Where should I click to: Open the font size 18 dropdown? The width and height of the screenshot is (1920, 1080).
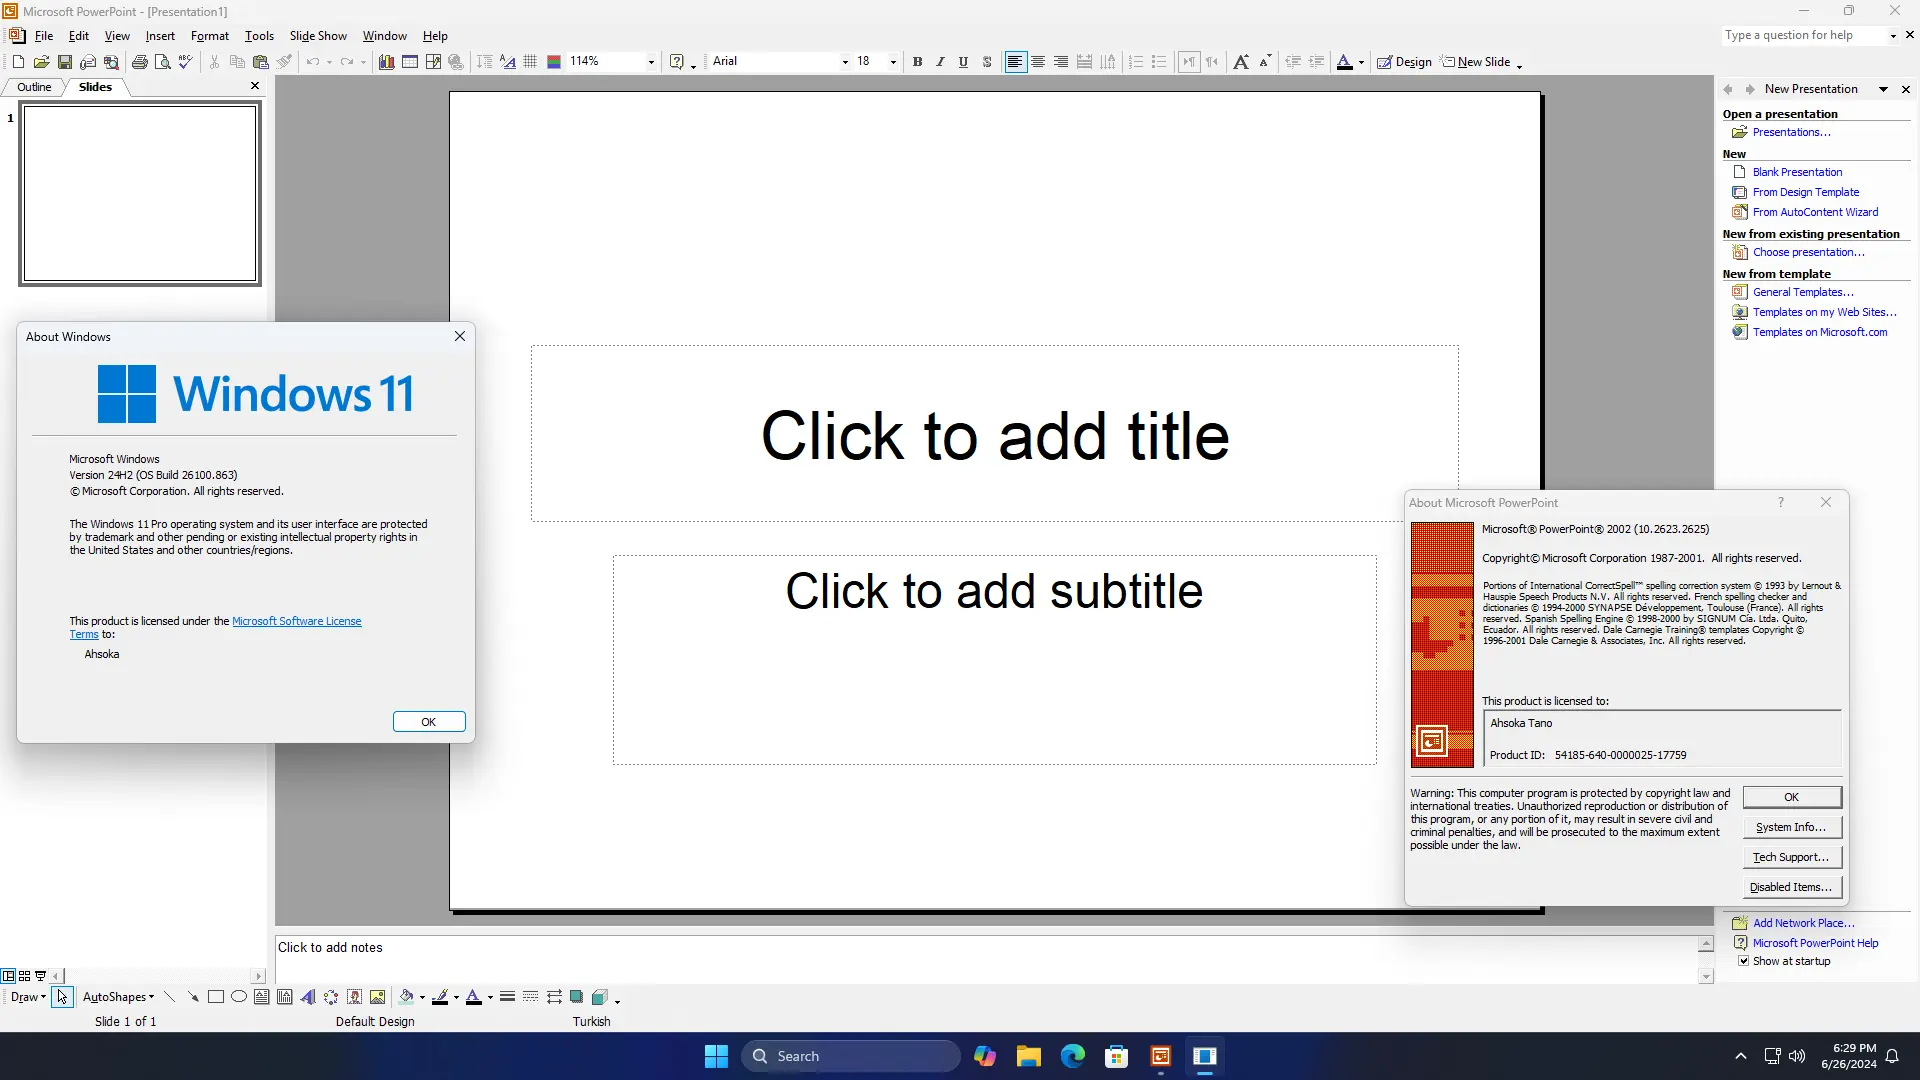click(893, 62)
